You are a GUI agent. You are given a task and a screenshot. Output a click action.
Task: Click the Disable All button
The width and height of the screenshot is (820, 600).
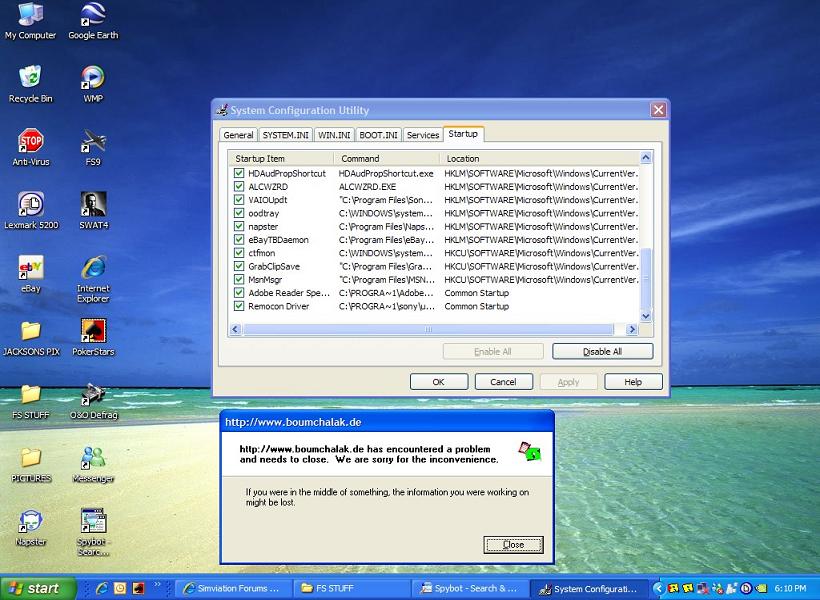(x=602, y=352)
